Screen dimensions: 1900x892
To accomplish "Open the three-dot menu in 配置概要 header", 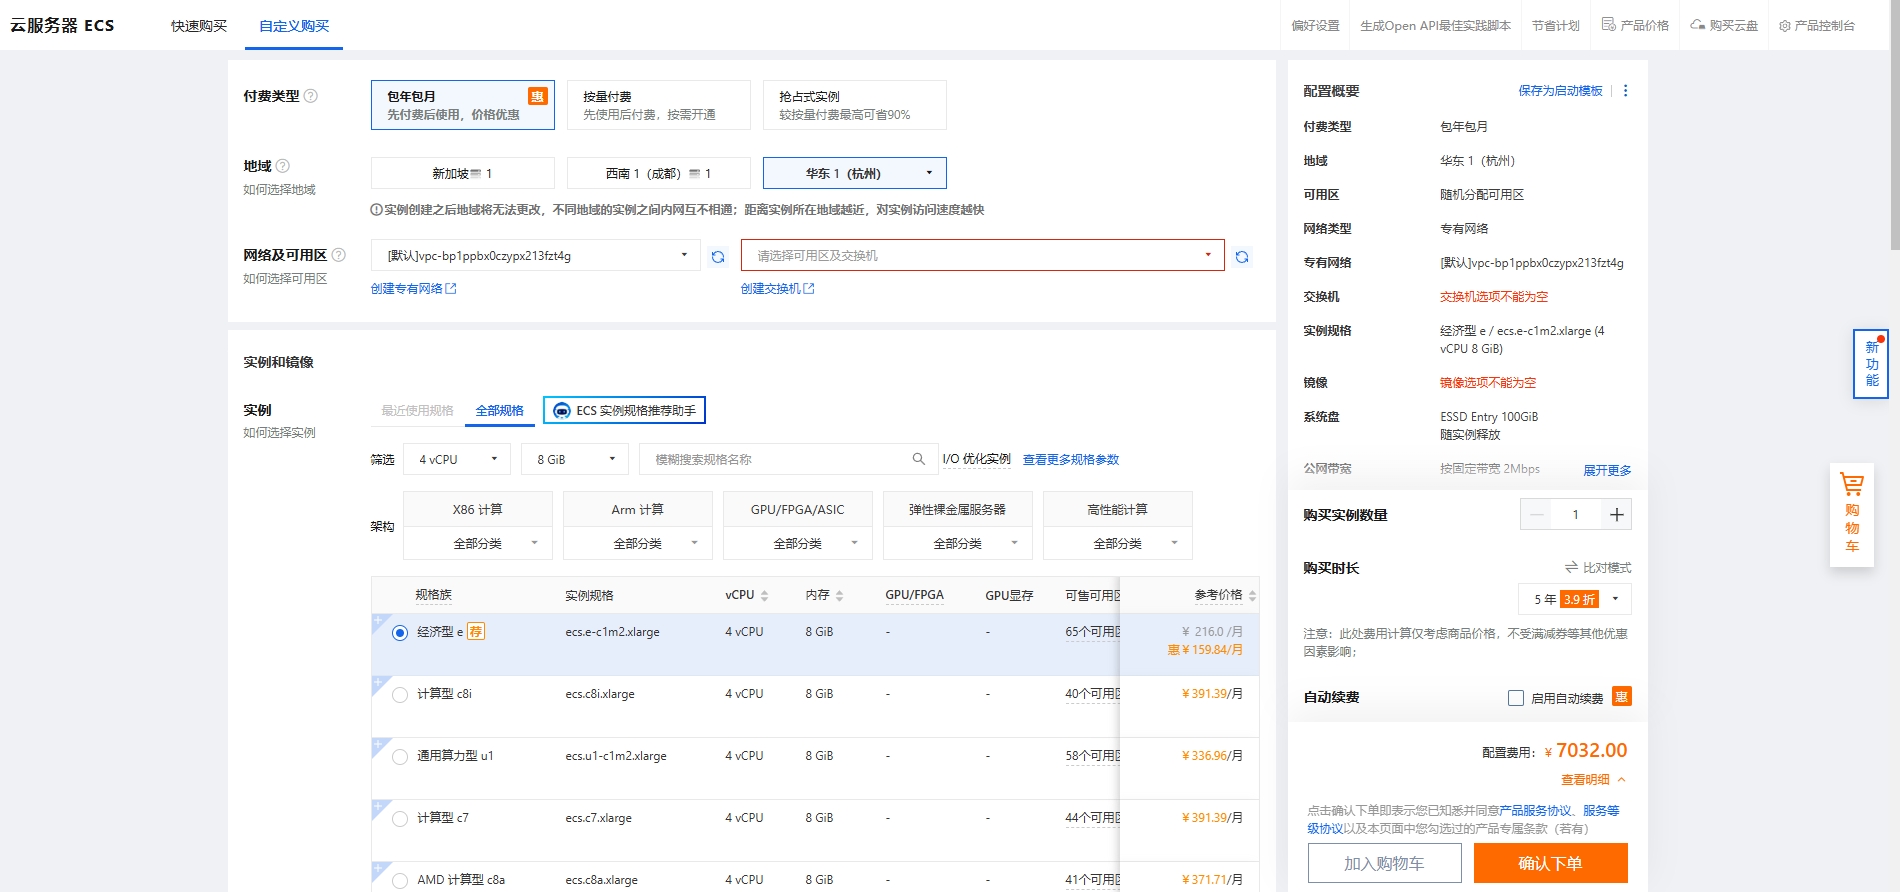I will [1626, 91].
